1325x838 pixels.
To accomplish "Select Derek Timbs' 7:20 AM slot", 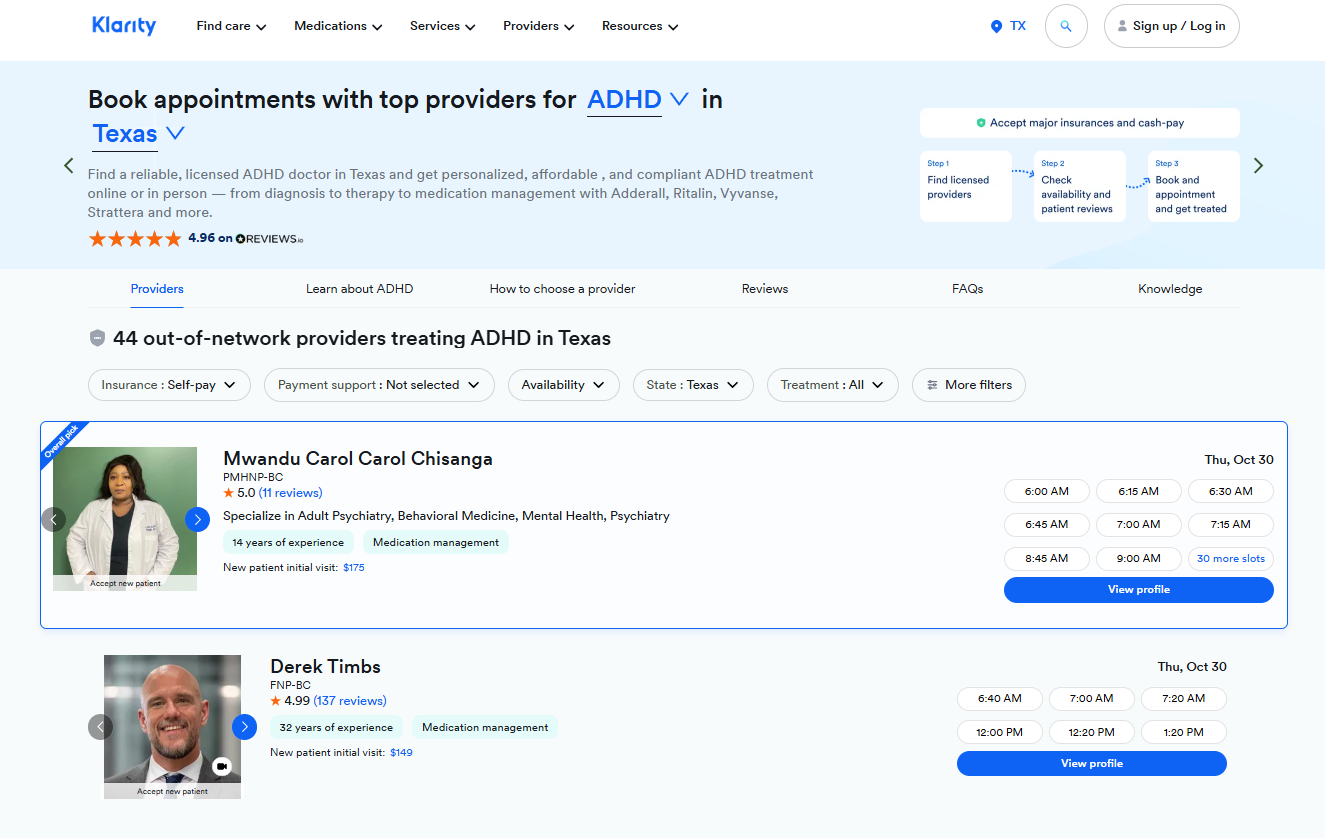I will [1184, 699].
